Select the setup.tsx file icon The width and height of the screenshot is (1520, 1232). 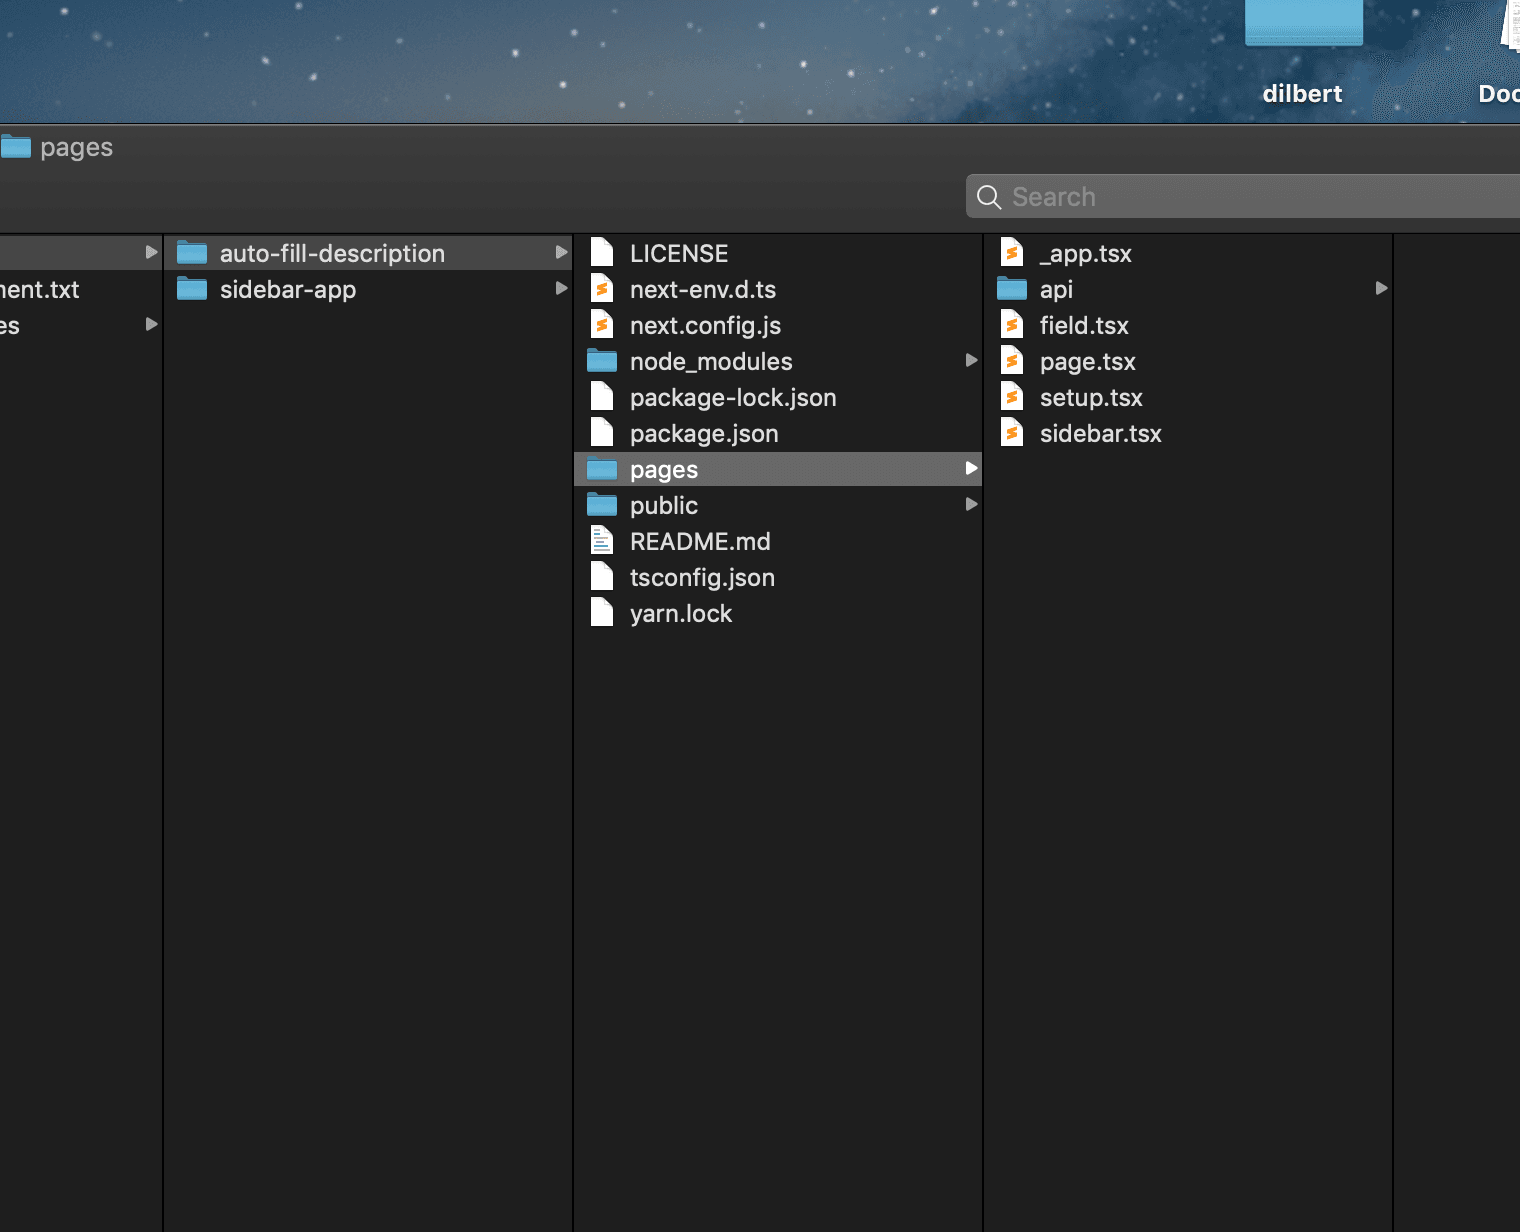[1012, 397]
